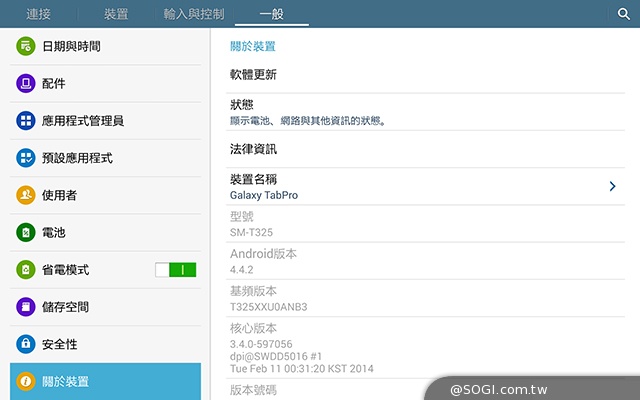The height and width of the screenshot is (400, 640).
Task: Open 狀態 to view battery and network info
Action: pyautogui.click(x=420, y=112)
